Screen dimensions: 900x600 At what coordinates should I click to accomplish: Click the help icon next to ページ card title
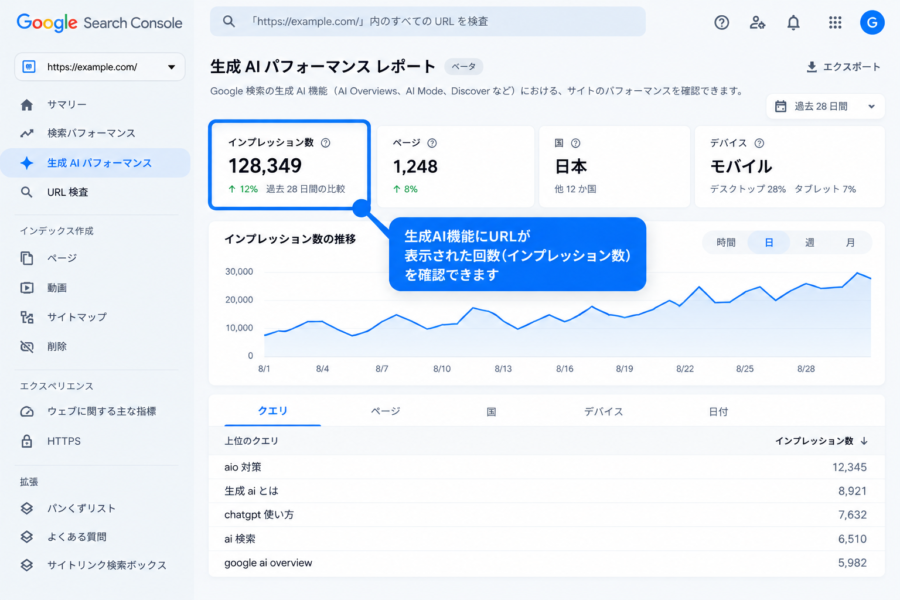click(432, 143)
